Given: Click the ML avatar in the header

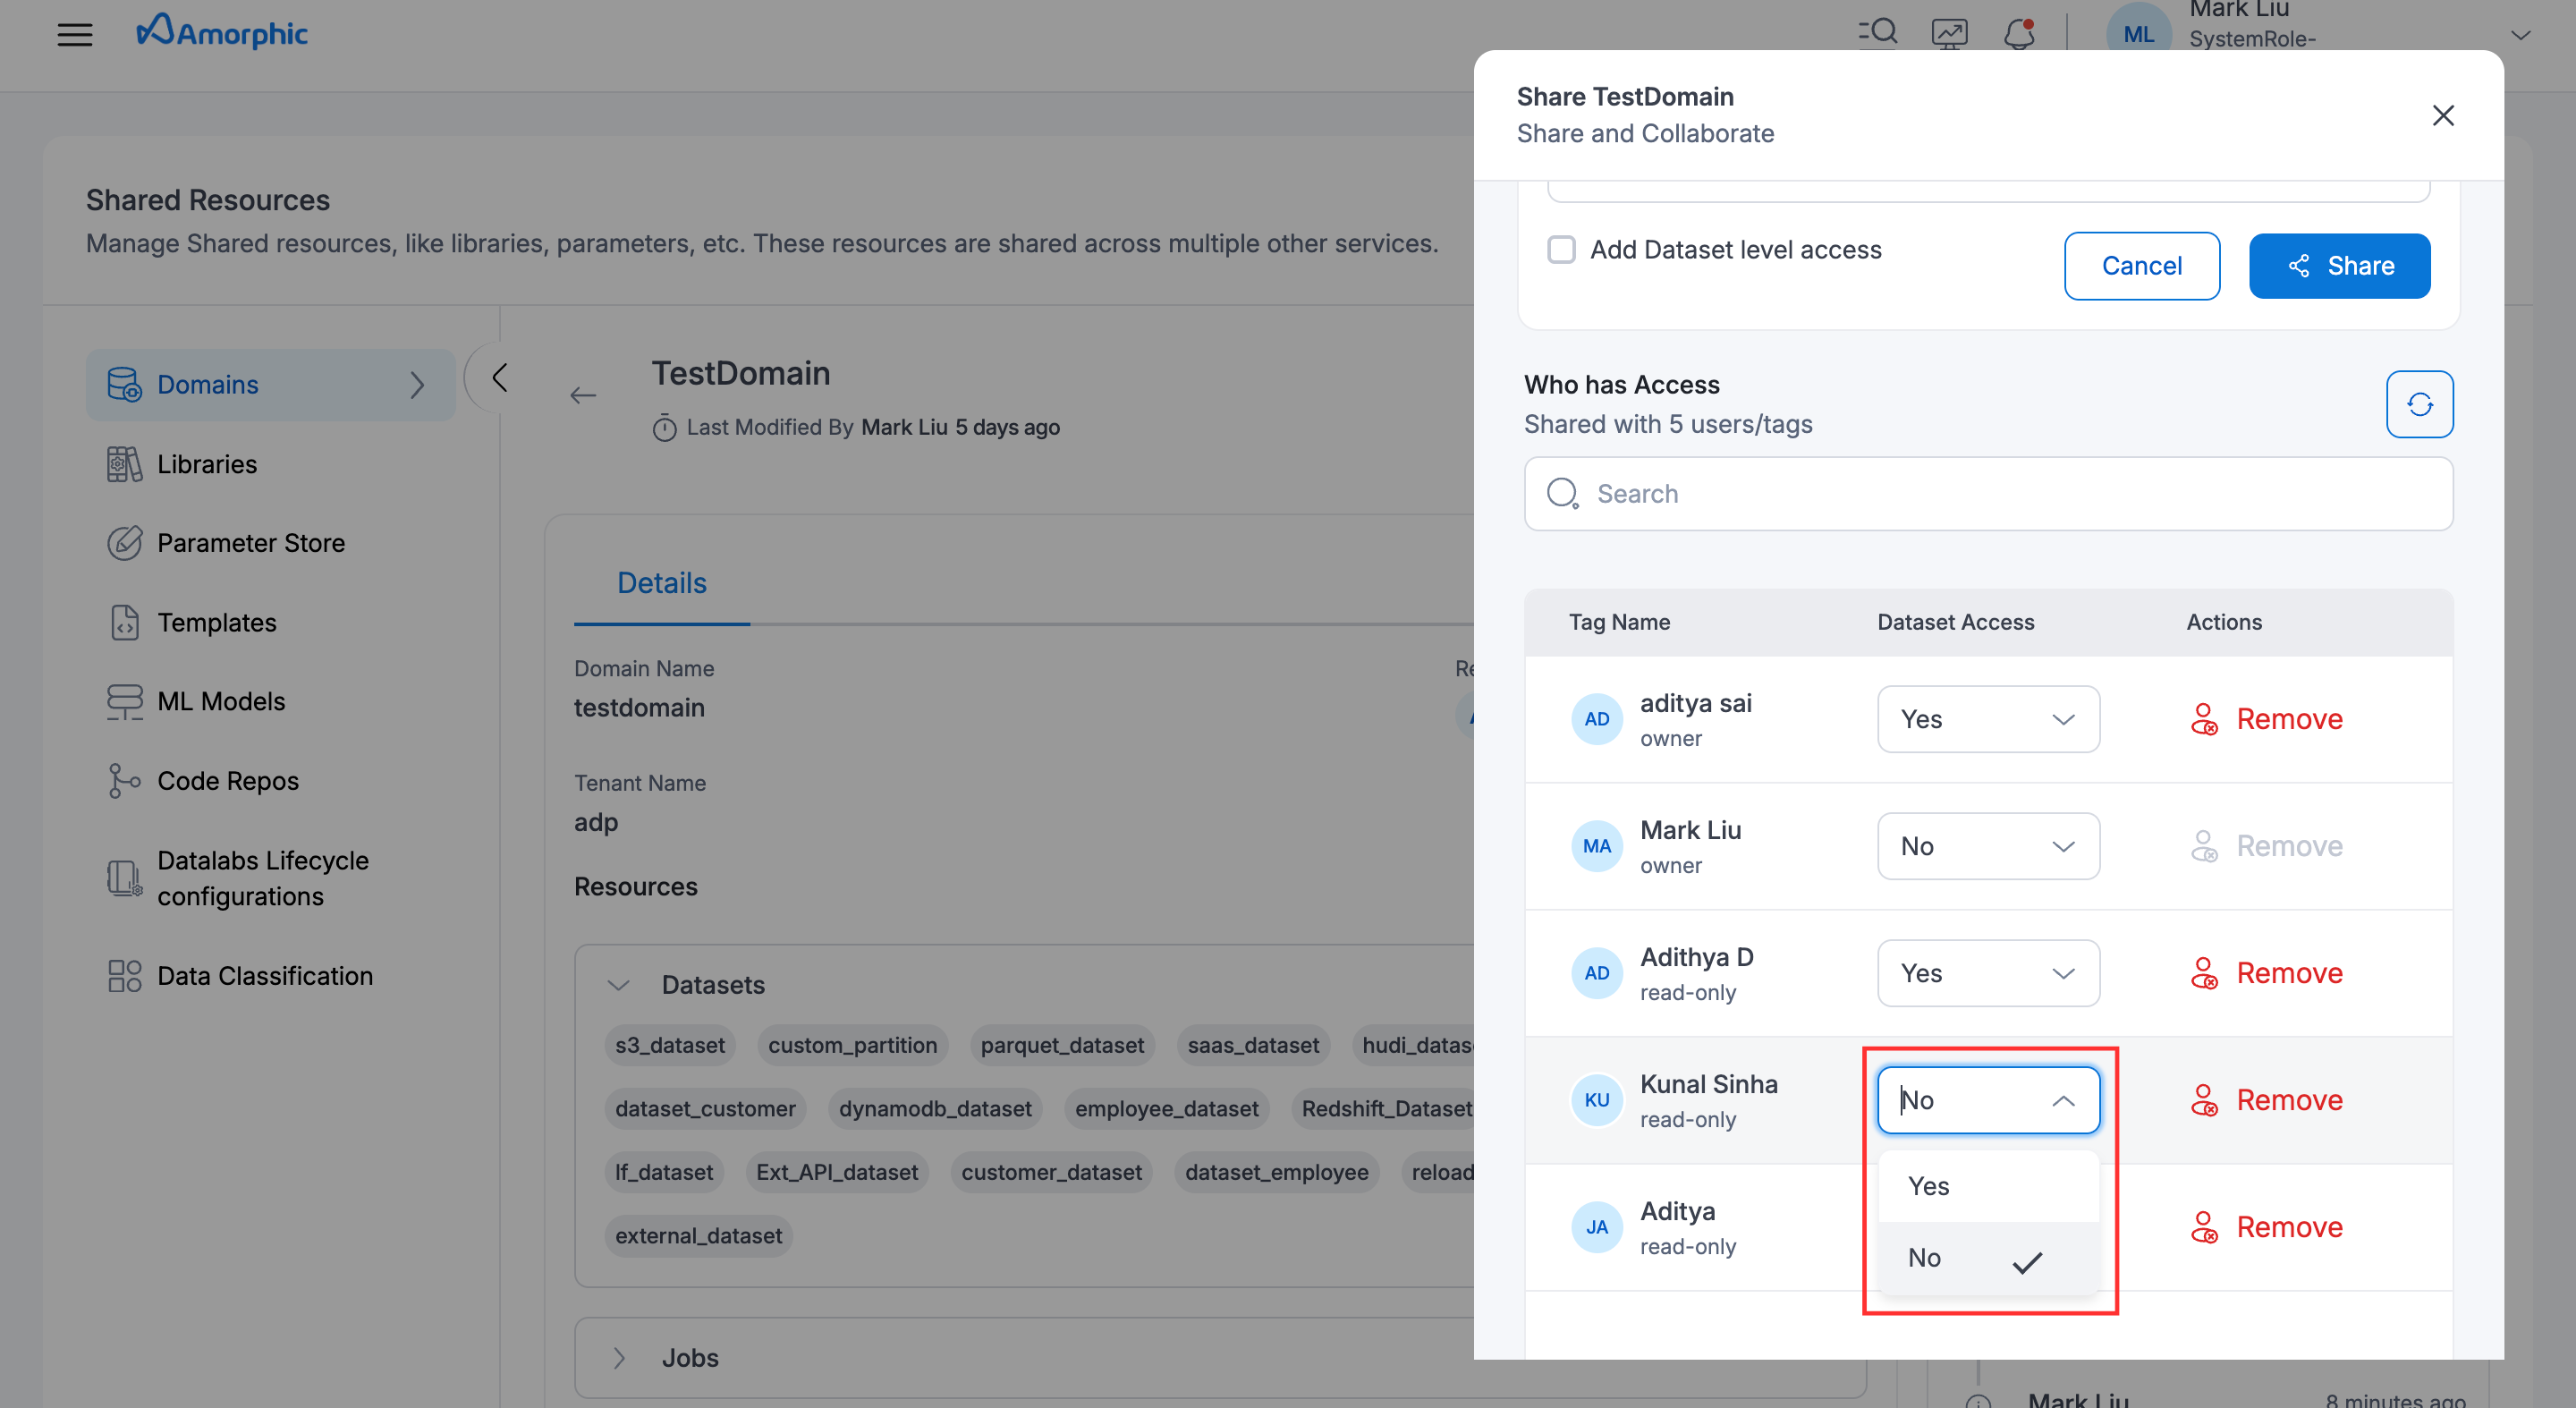Looking at the screenshot, I should tap(2137, 34).
